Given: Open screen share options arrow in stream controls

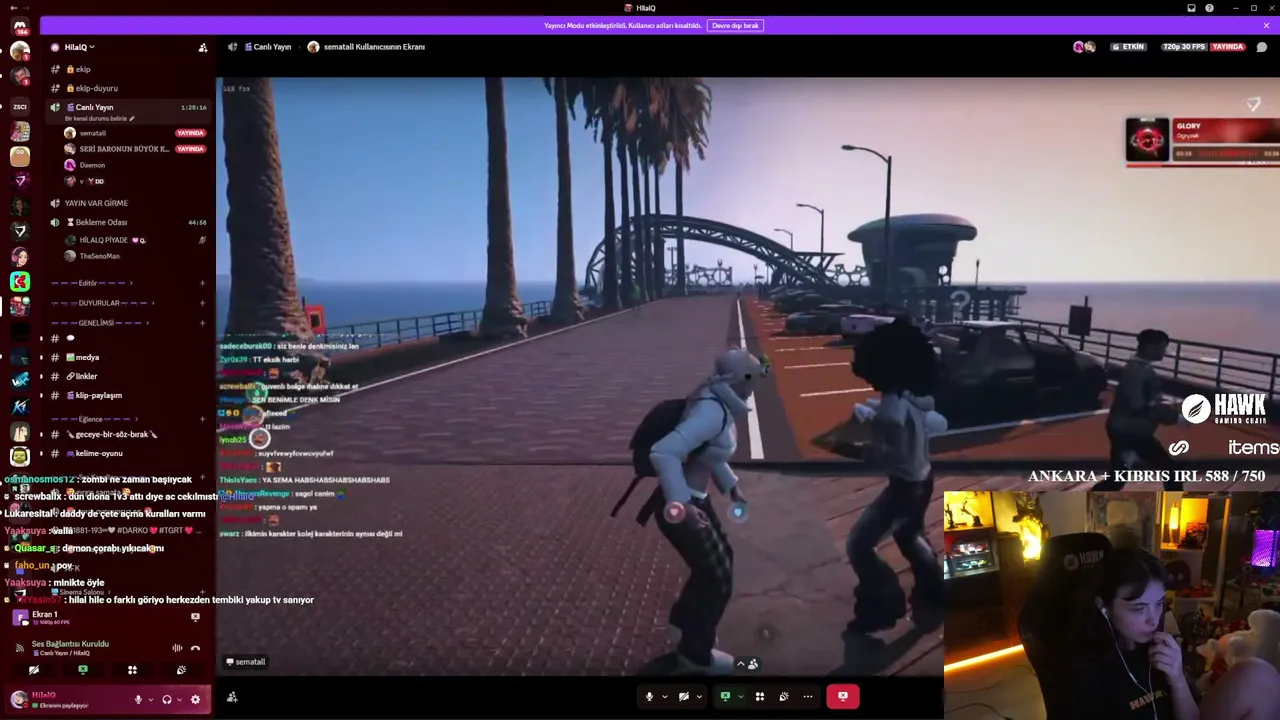Looking at the screenshot, I should (740, 696).
